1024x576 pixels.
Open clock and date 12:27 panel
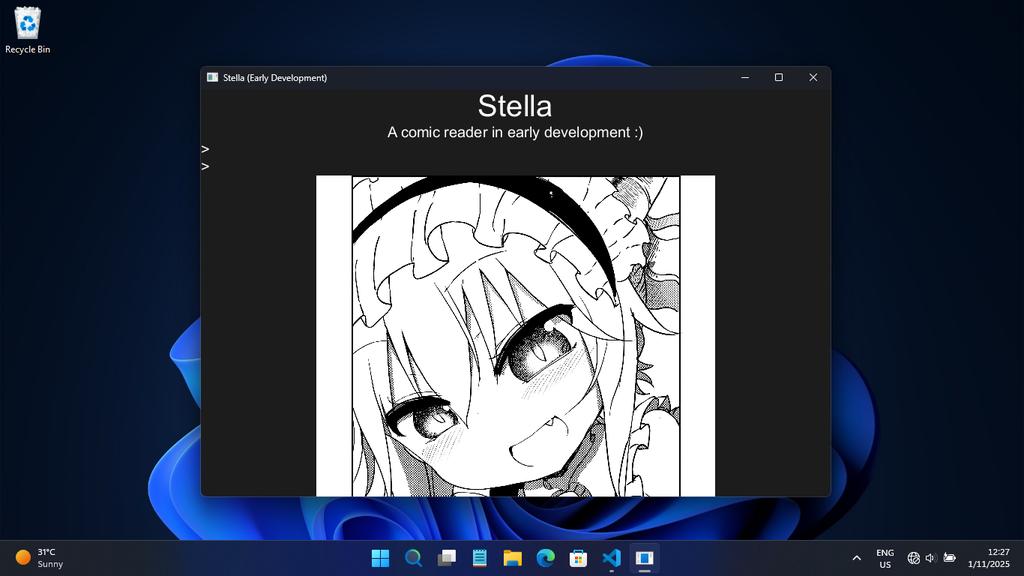[x=989, y=558]
